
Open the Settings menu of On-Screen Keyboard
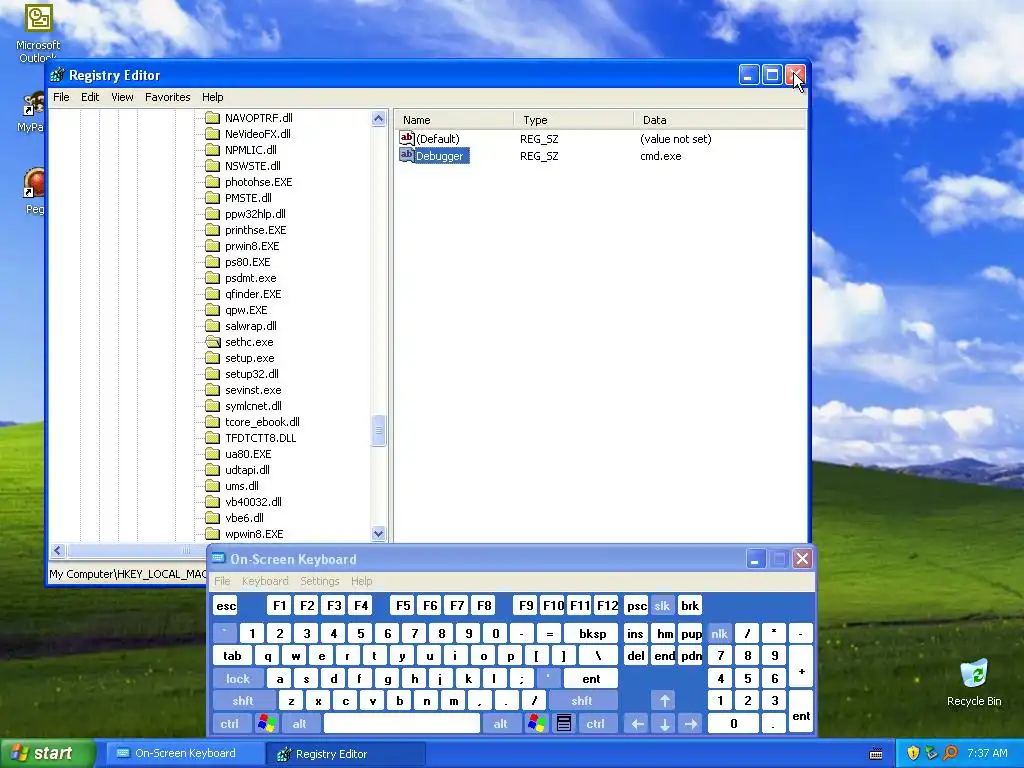(319, 581)
